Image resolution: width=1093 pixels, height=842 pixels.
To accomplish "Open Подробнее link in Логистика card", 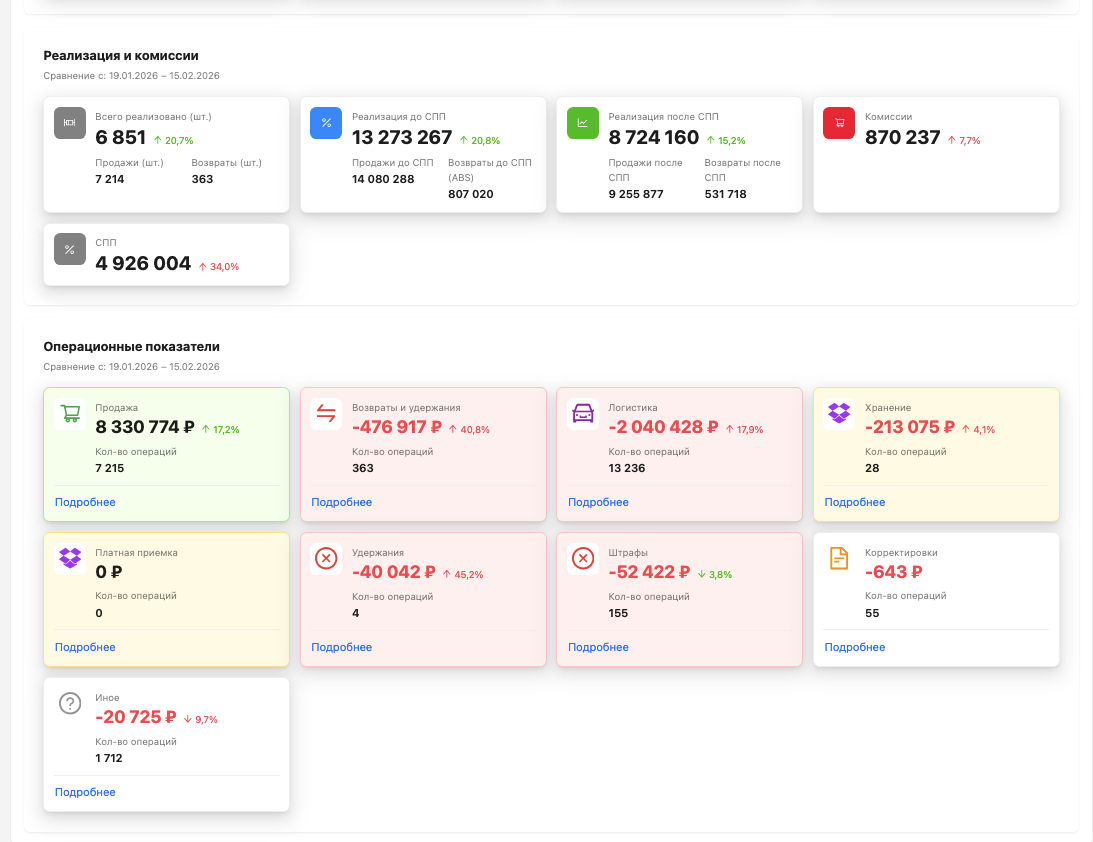I will click(598, 502).
